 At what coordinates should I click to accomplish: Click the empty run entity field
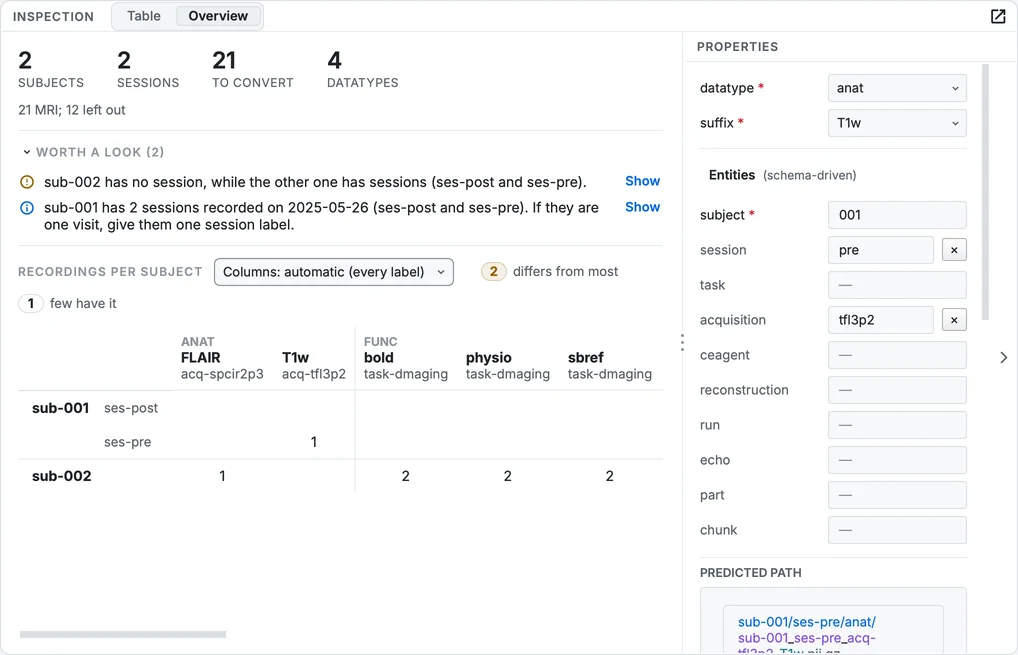897,425
